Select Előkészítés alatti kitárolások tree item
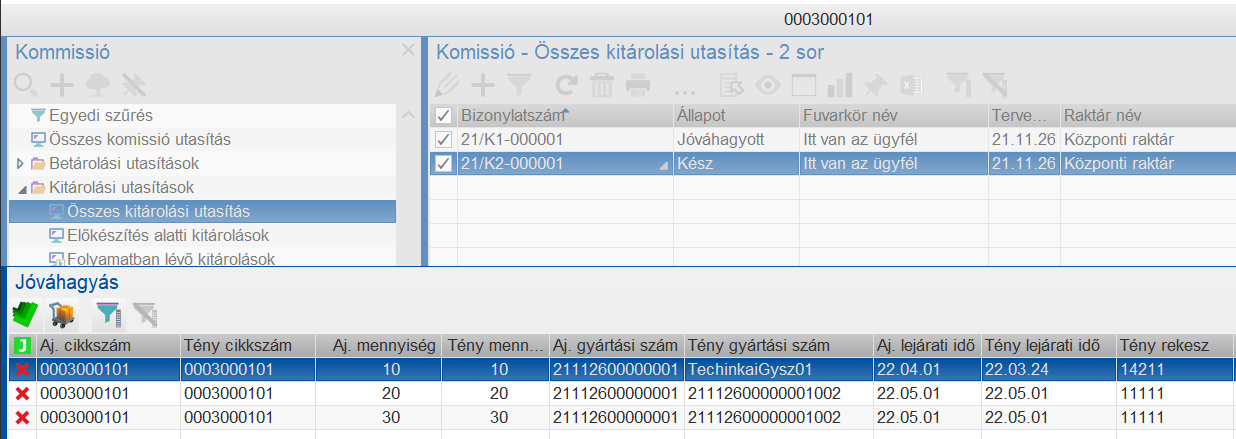 click(x=168, y=235)
